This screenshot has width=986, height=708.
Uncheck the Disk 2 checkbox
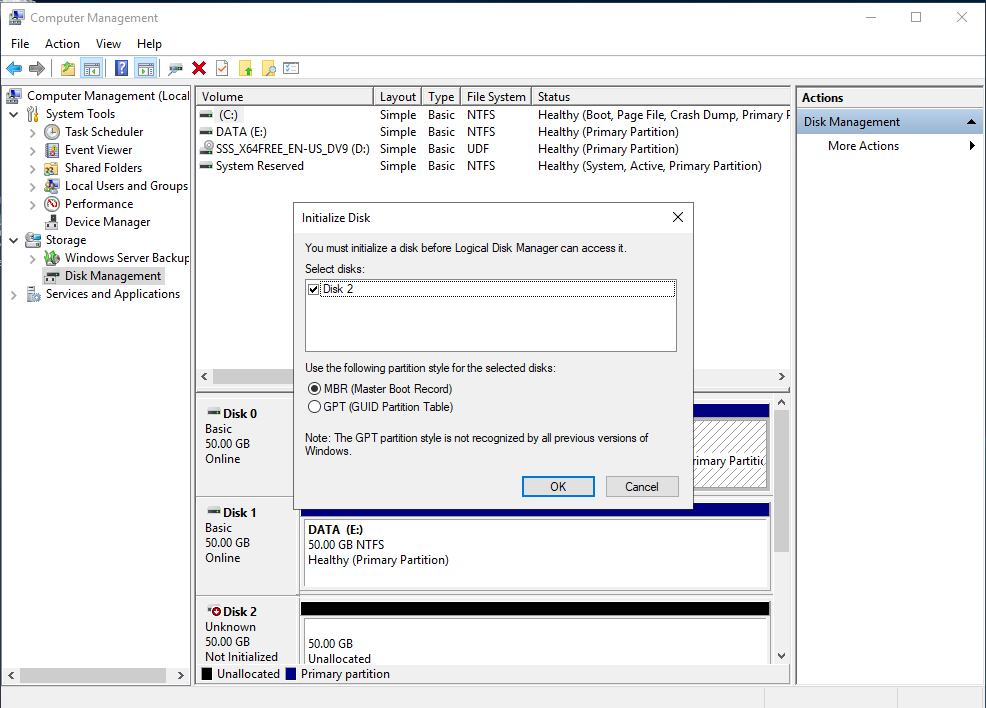313,289
